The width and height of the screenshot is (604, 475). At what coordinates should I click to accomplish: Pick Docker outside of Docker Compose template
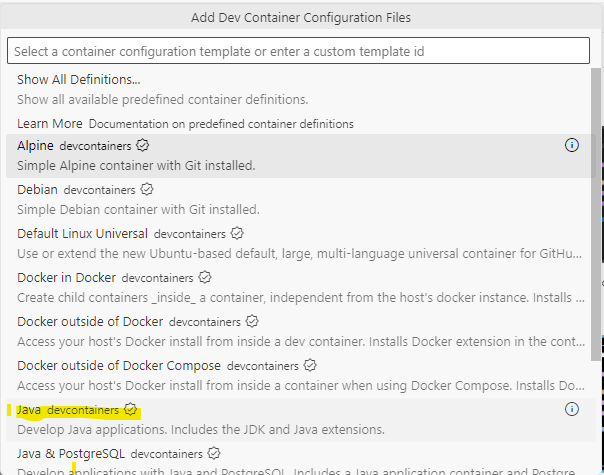pyautogui.click(x=300, y=375)
